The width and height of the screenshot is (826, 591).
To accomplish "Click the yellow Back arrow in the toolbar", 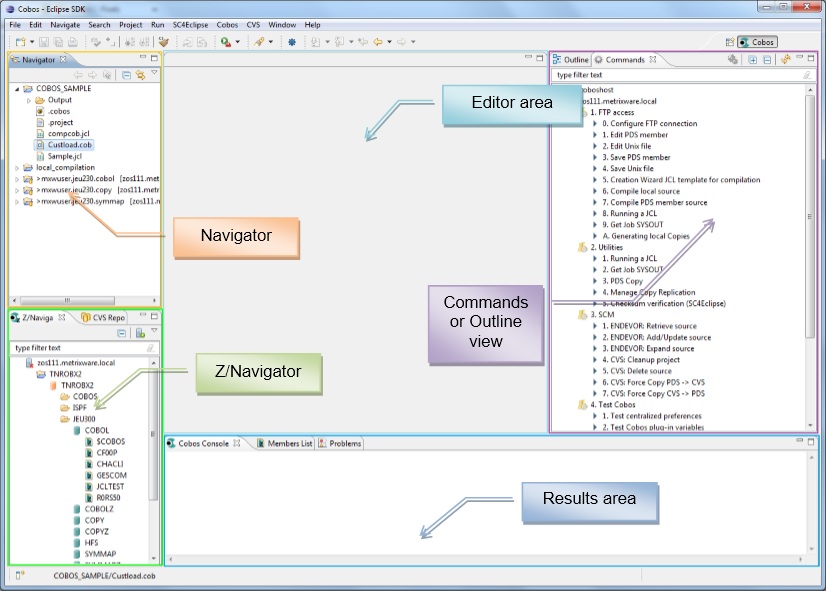I will [378, 42].
